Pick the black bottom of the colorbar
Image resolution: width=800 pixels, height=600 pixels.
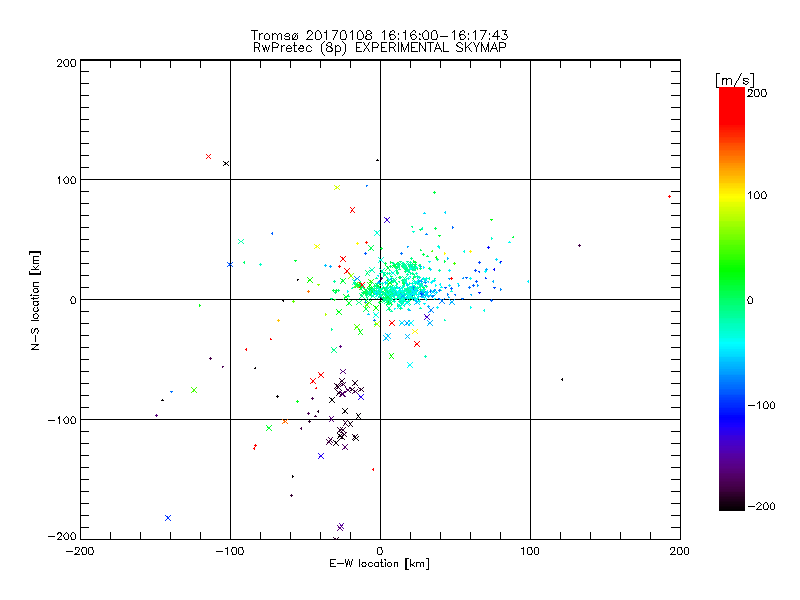coord(732,503)
